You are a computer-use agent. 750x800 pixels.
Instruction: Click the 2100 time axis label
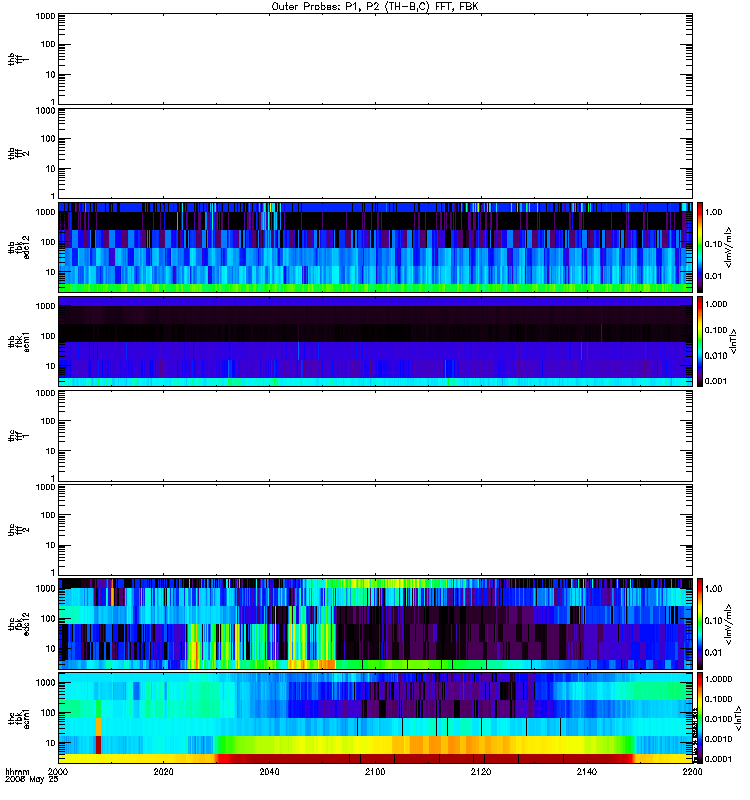tap(375, 772)
